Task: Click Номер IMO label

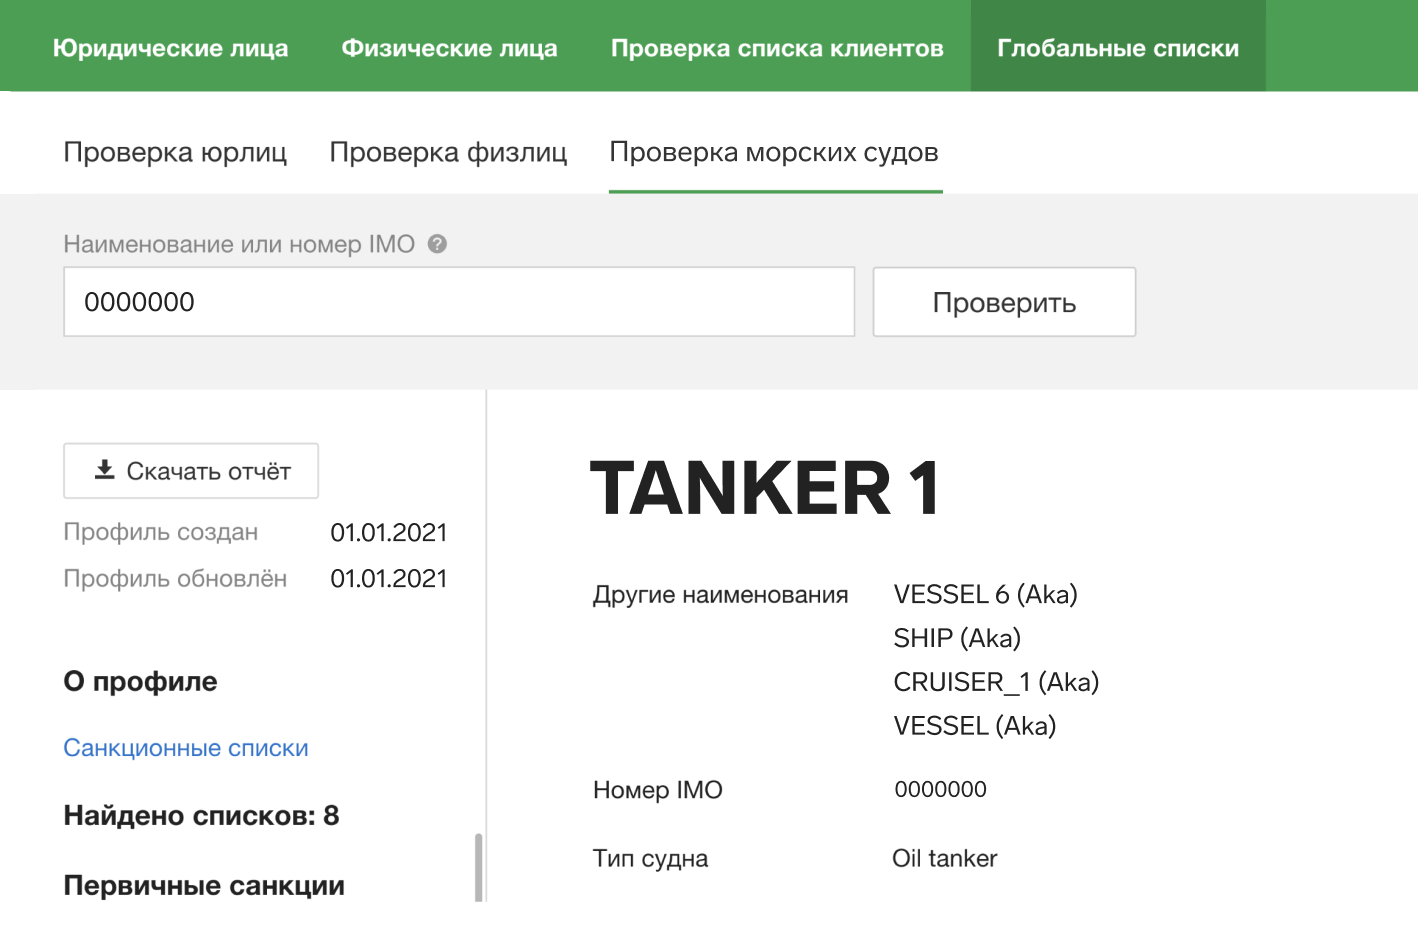Action: 658,790
